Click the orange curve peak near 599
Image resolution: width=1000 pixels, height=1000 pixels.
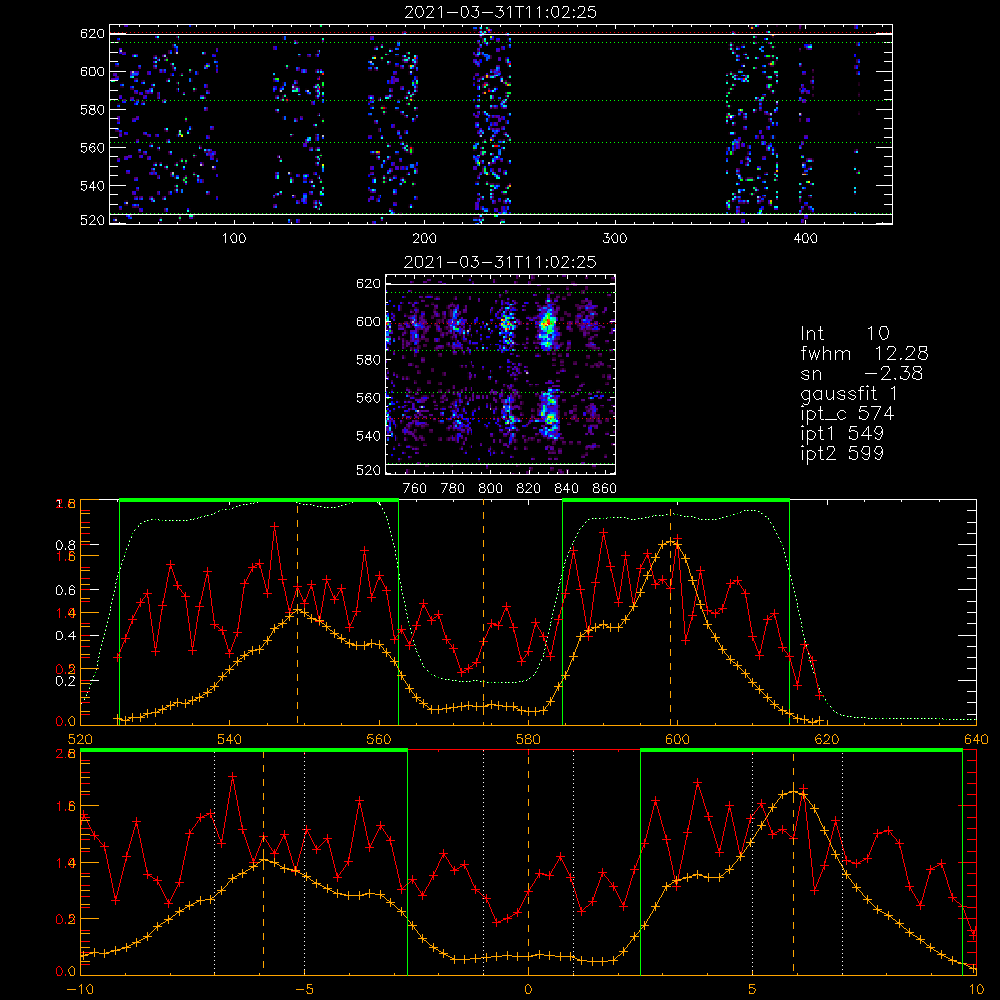(x=670, y=543)
